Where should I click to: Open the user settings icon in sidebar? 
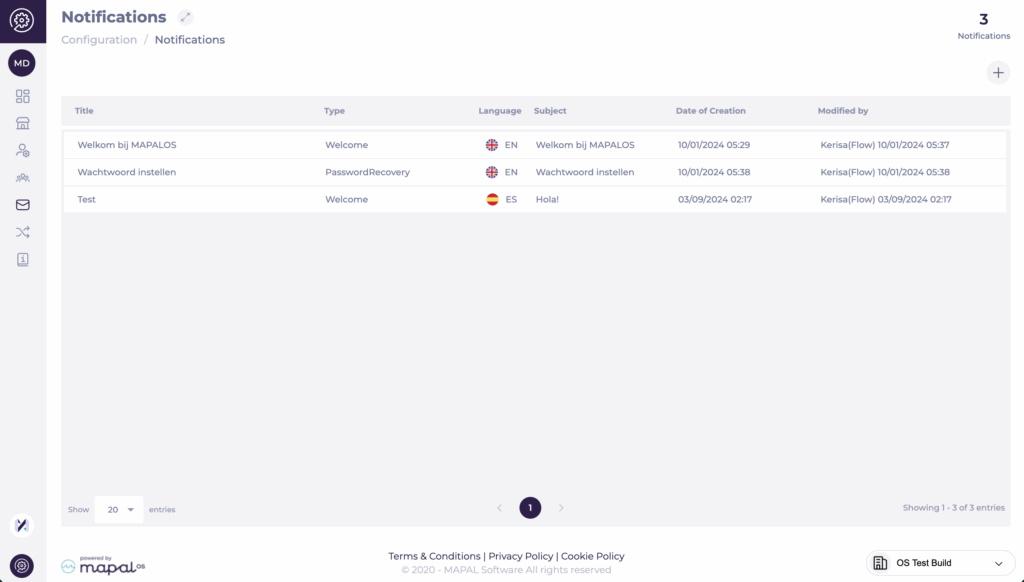pos(22,150)
